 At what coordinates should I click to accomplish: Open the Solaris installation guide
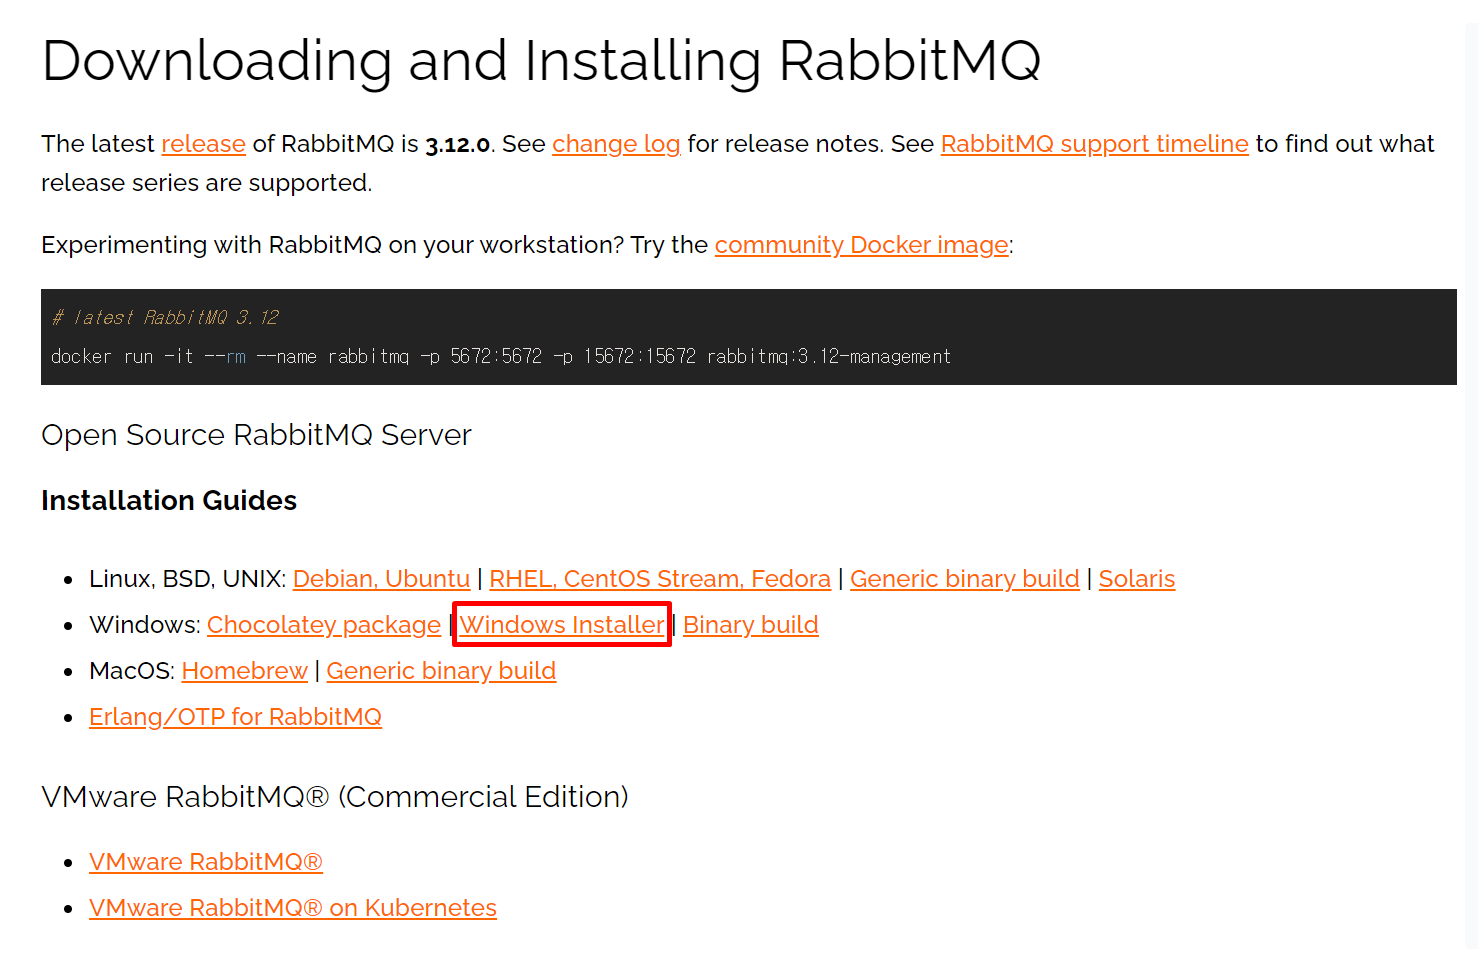1137,579
